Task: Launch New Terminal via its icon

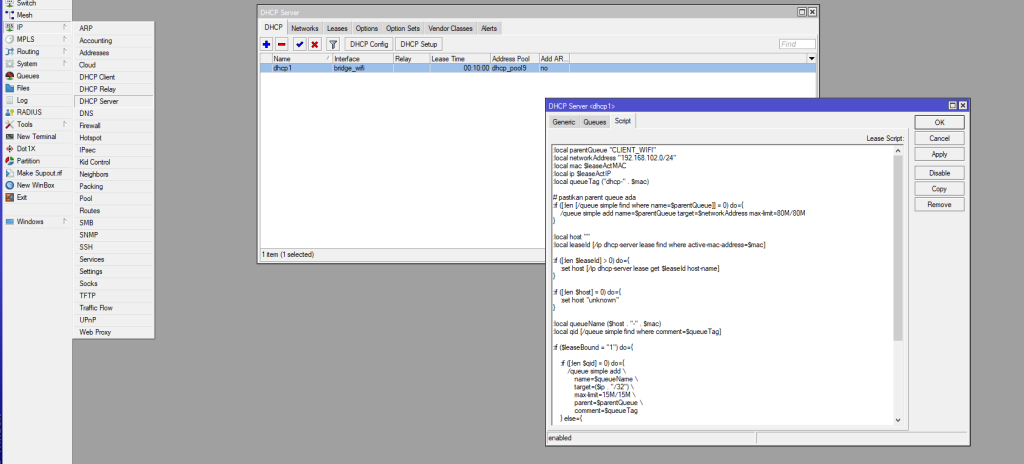Action: pos(10,137)
